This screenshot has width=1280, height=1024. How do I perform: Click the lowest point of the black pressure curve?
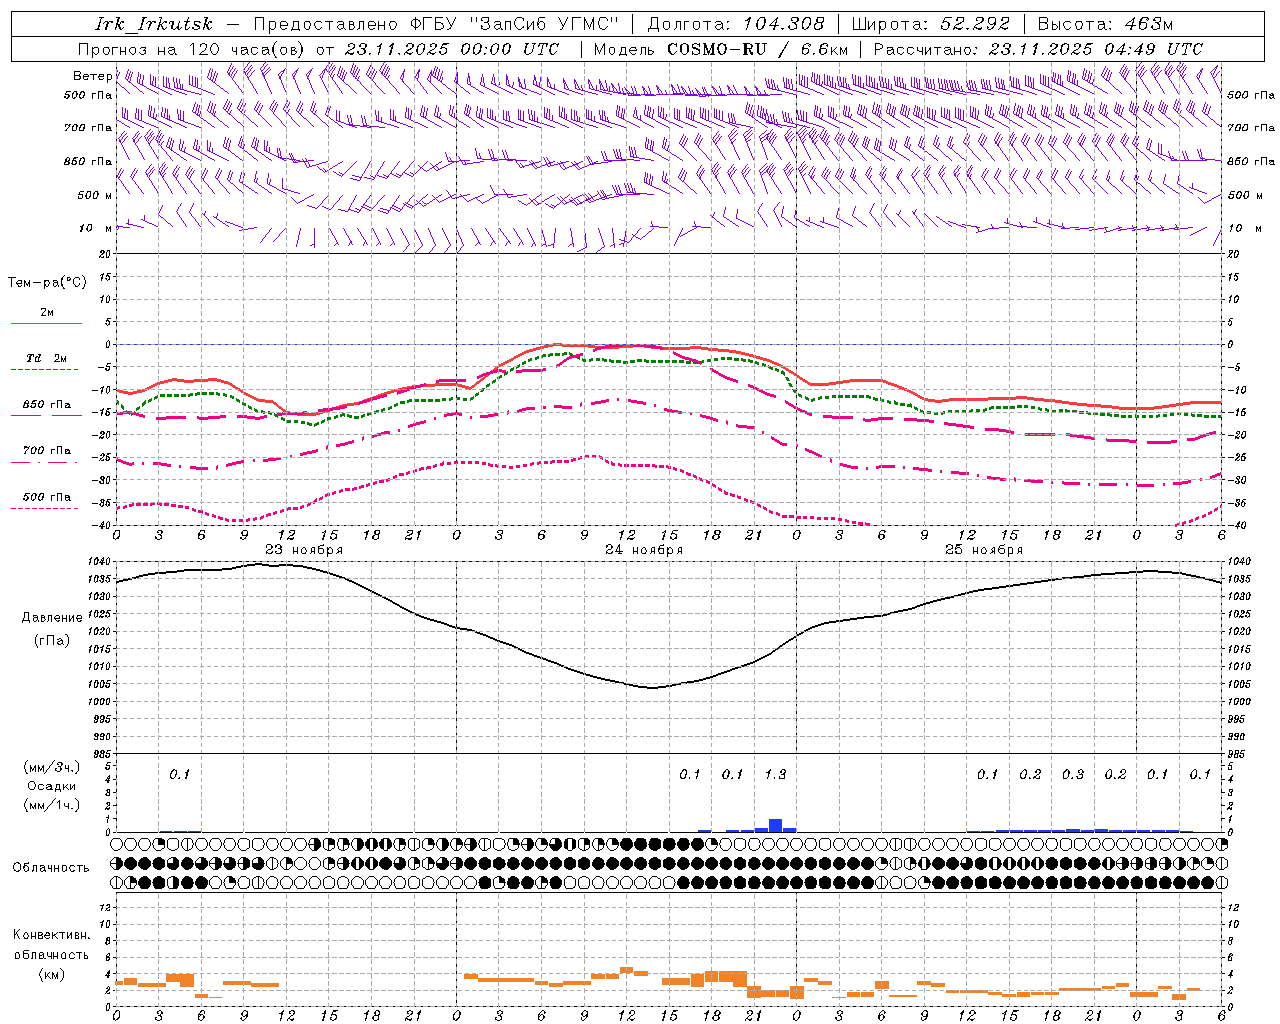point(652,687)
